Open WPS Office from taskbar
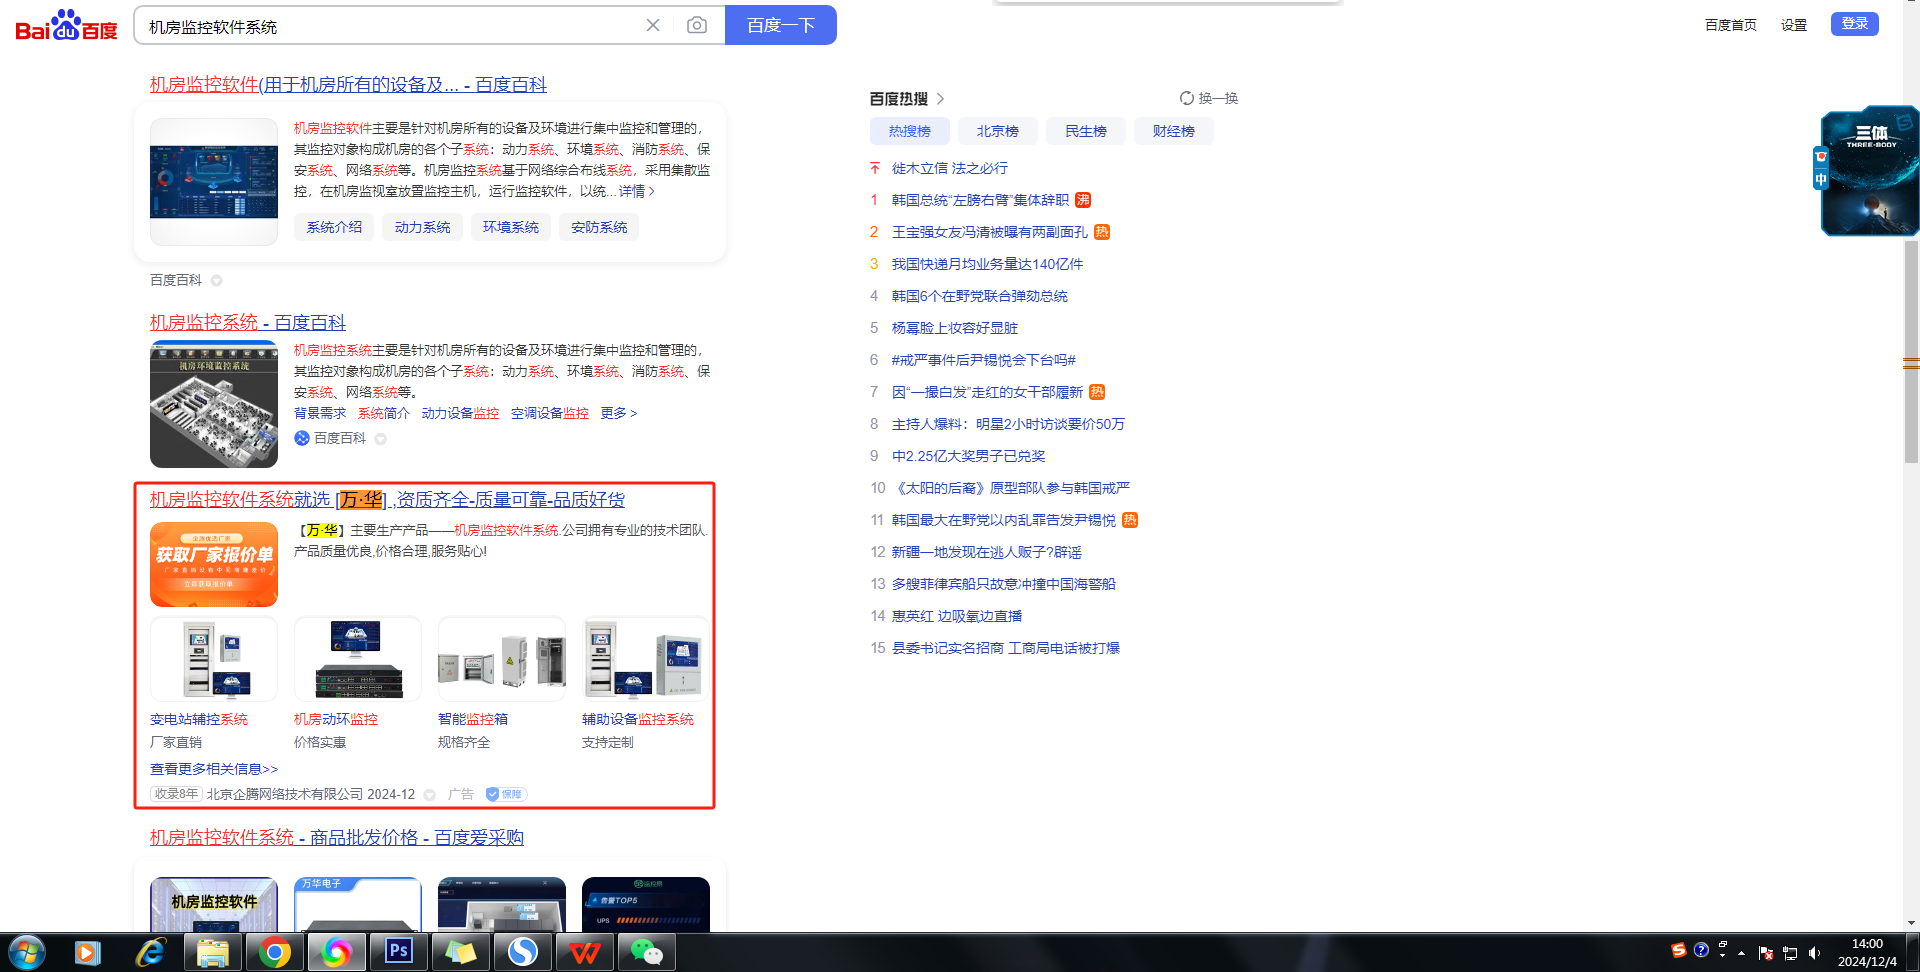This screenshot has height=972, width=1920. [x=584, y=952]
